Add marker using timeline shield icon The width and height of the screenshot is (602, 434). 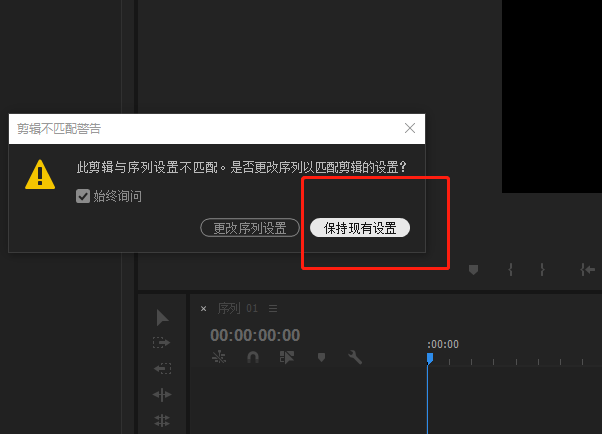pyautogui.click(x=321, y=357)
